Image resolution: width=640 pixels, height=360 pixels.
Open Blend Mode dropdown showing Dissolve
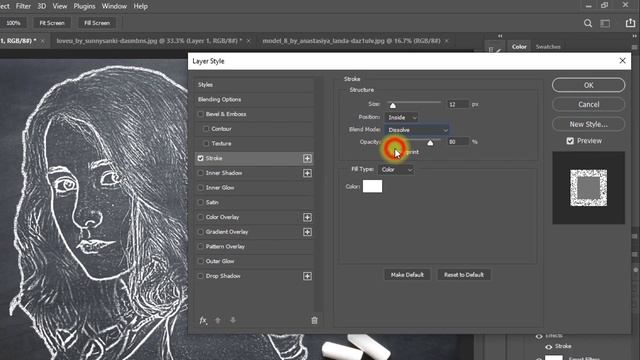click(416, 130)
